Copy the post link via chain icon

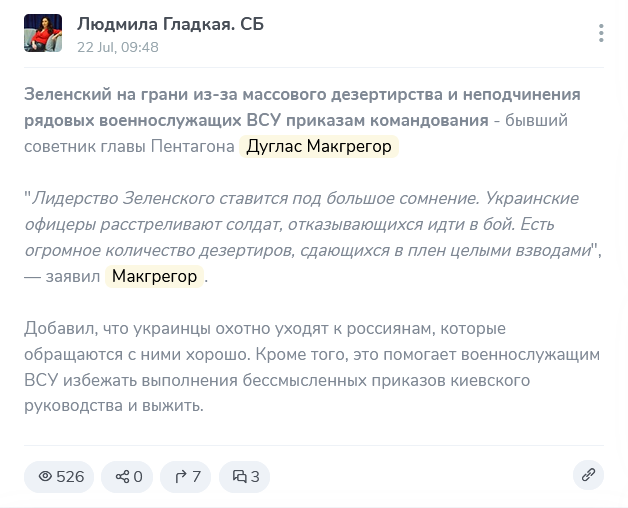588,474
